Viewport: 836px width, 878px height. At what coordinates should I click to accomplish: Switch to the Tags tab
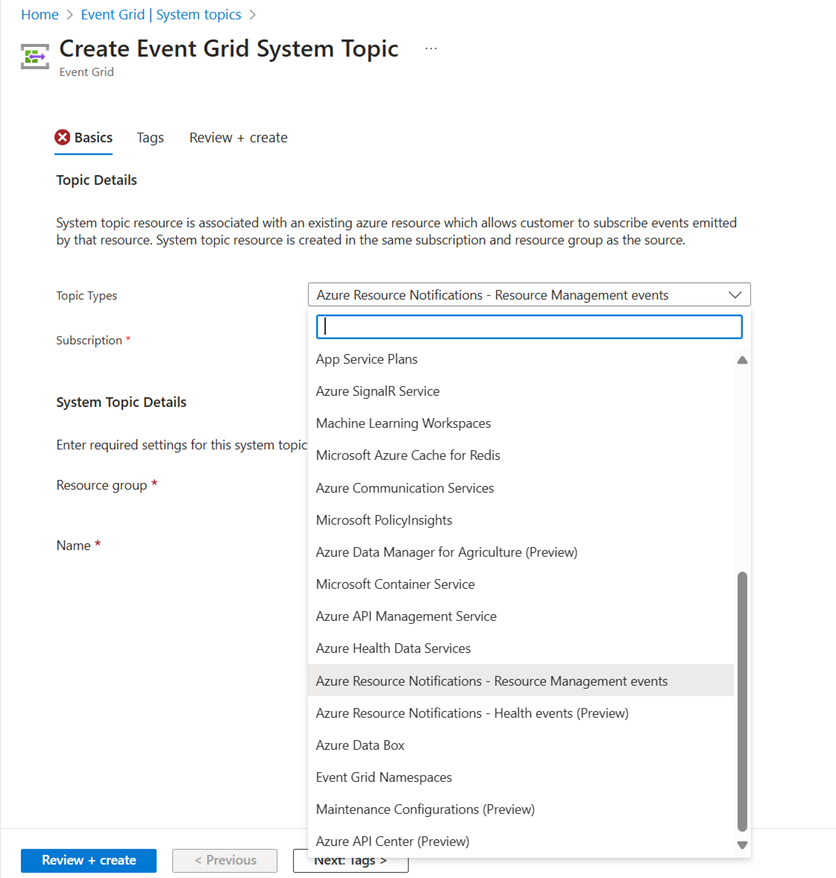pos(150,138)
